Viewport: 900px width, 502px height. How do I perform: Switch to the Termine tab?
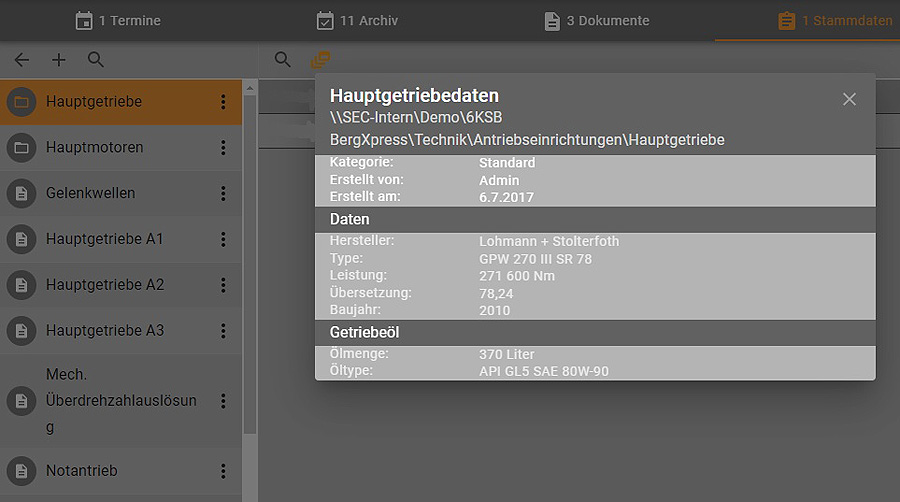(x=118, y=21)
